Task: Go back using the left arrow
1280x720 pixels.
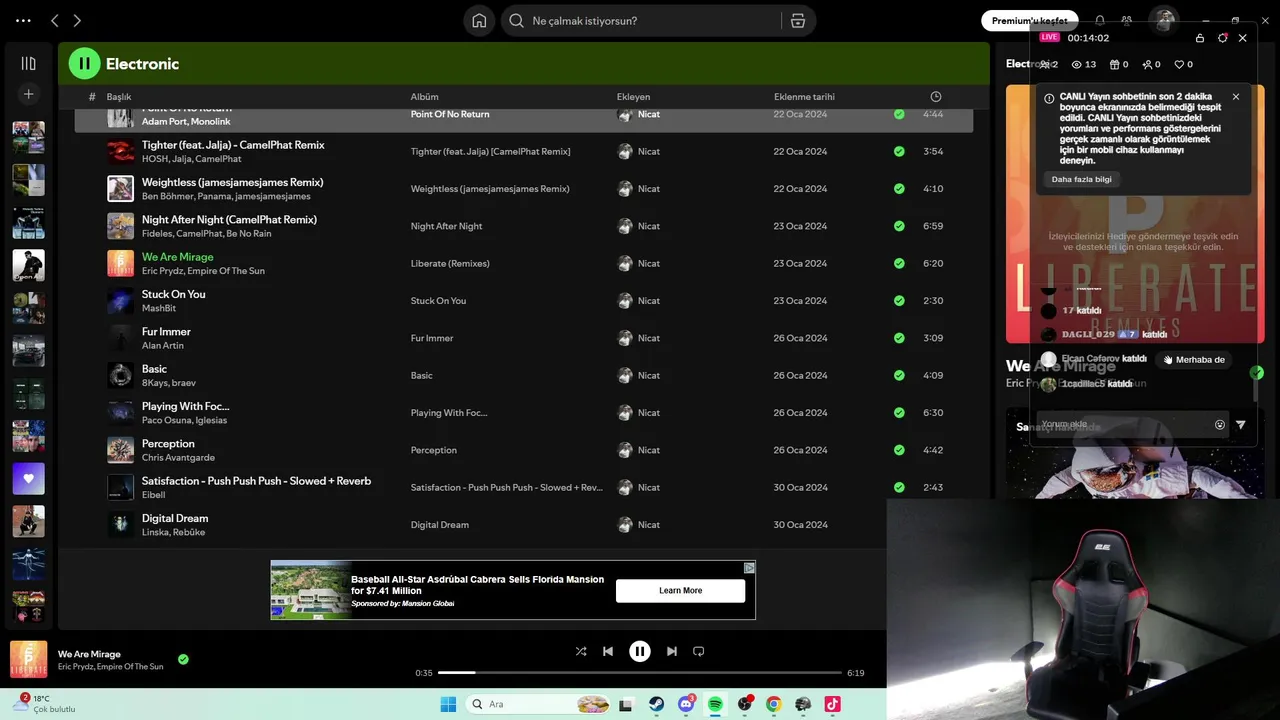Action: [x=55, y=21]
